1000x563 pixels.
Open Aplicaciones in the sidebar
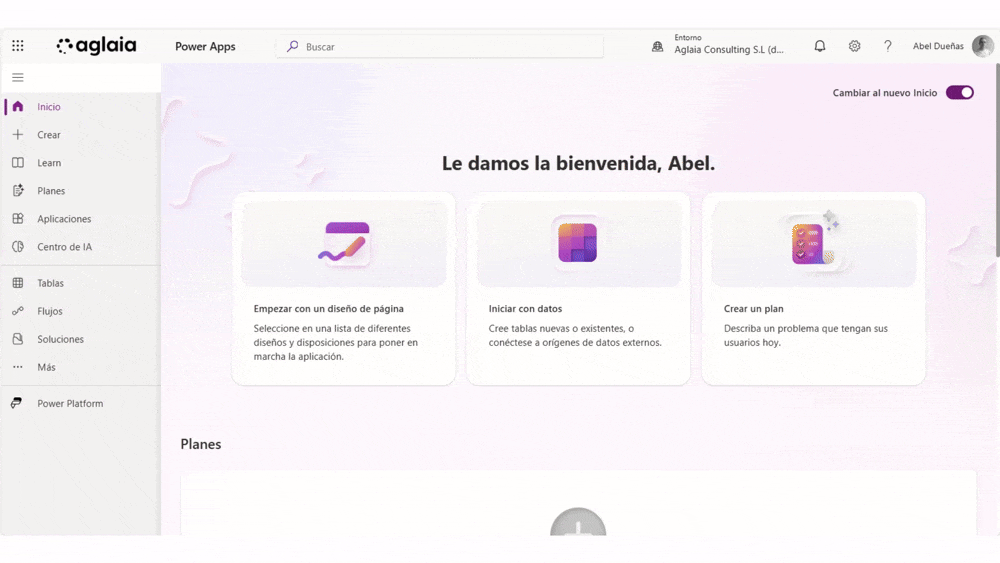(80, 219)
